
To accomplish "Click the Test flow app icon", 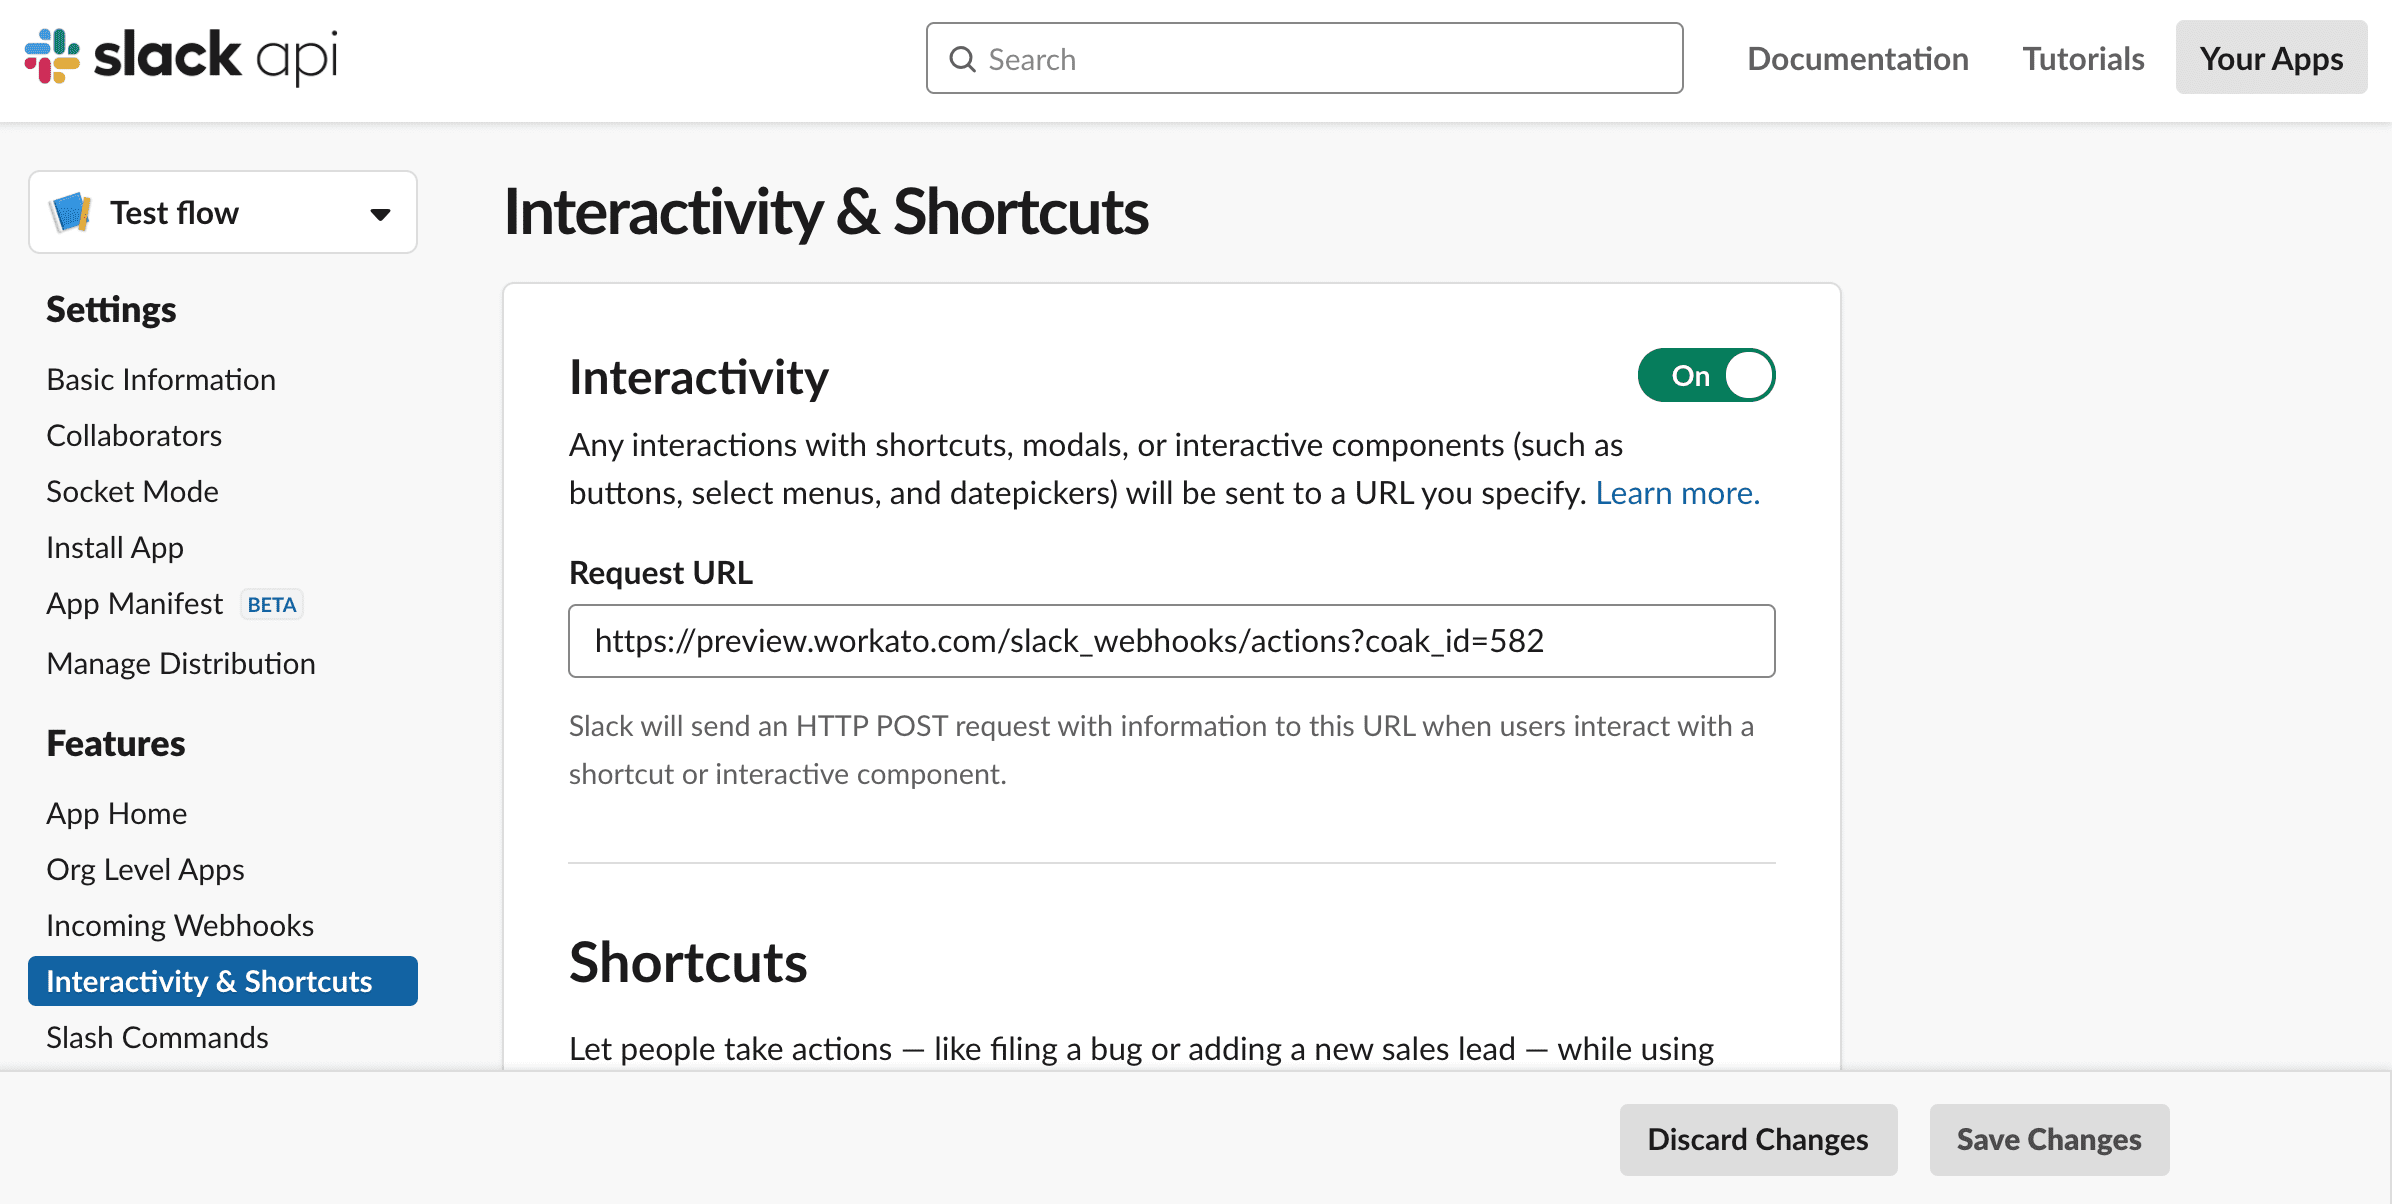I will coord(71,213).
